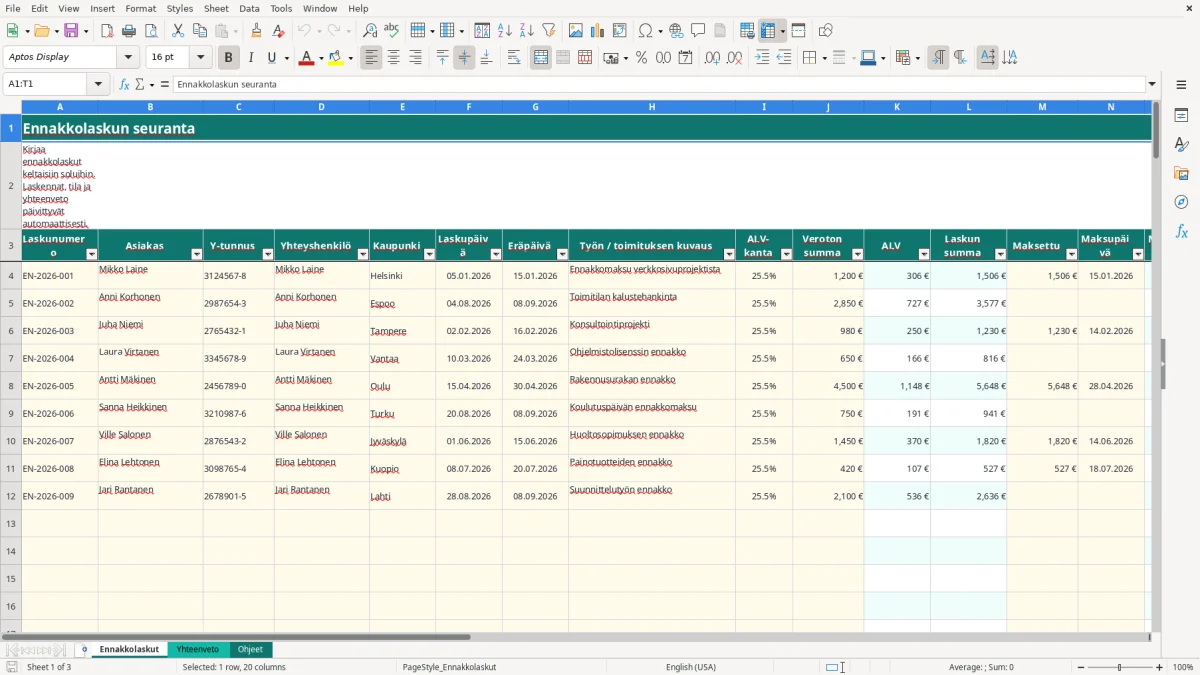
Task: Open the Format menu
Action: (140, 8)
